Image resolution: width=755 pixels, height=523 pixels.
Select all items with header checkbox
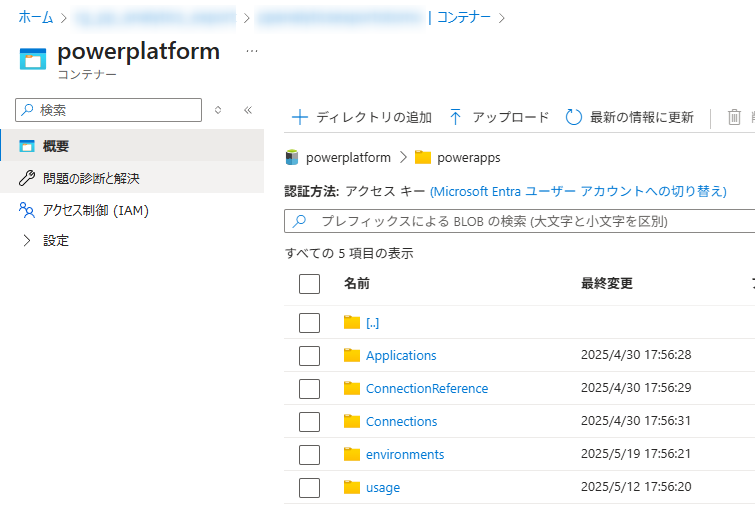[309, 284]
